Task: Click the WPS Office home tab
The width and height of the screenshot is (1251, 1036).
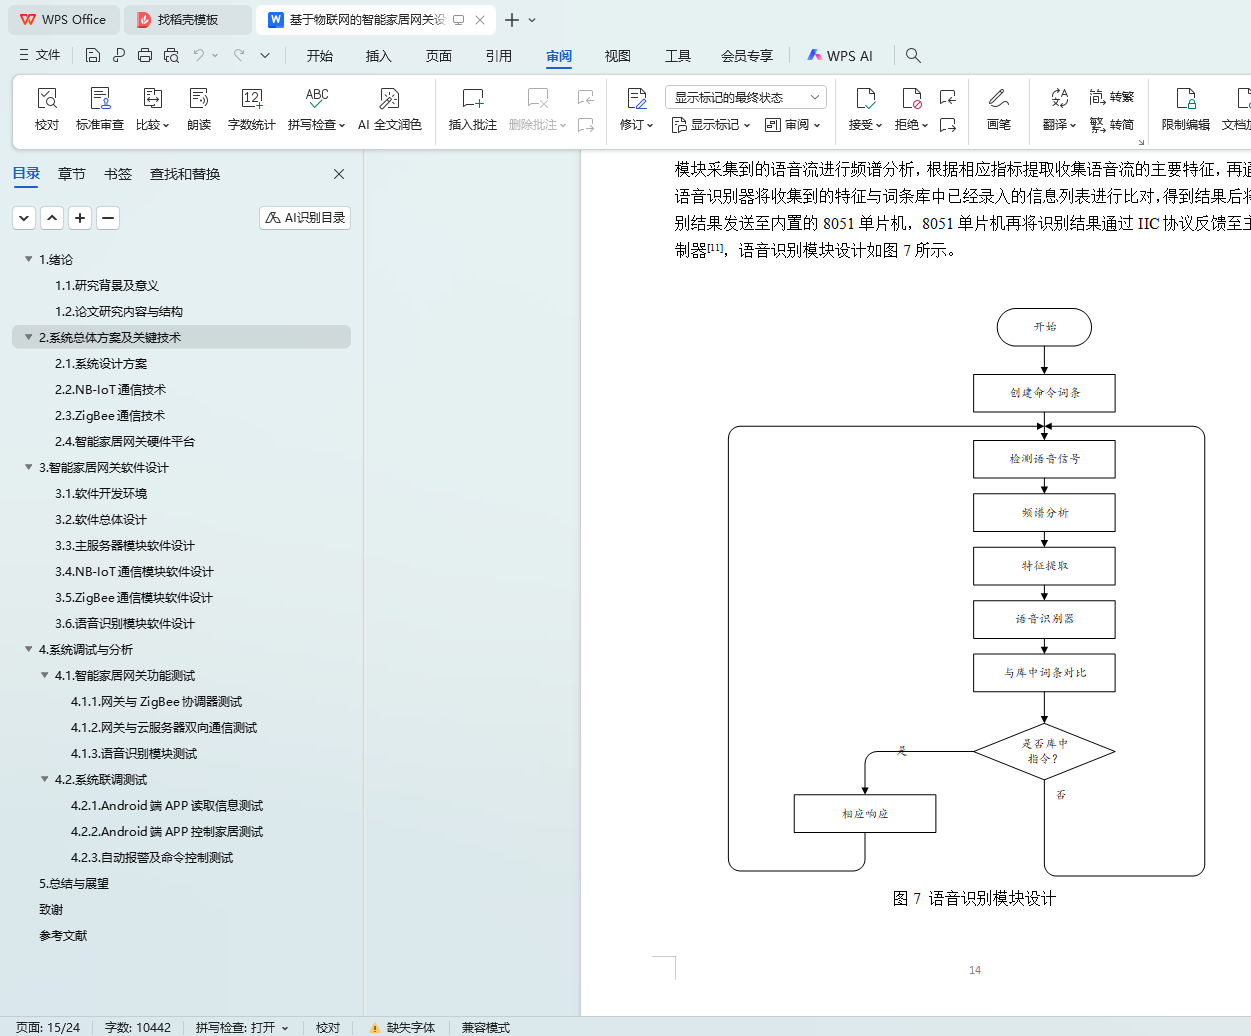Action: pyautogui.click(x=63, y=20)
